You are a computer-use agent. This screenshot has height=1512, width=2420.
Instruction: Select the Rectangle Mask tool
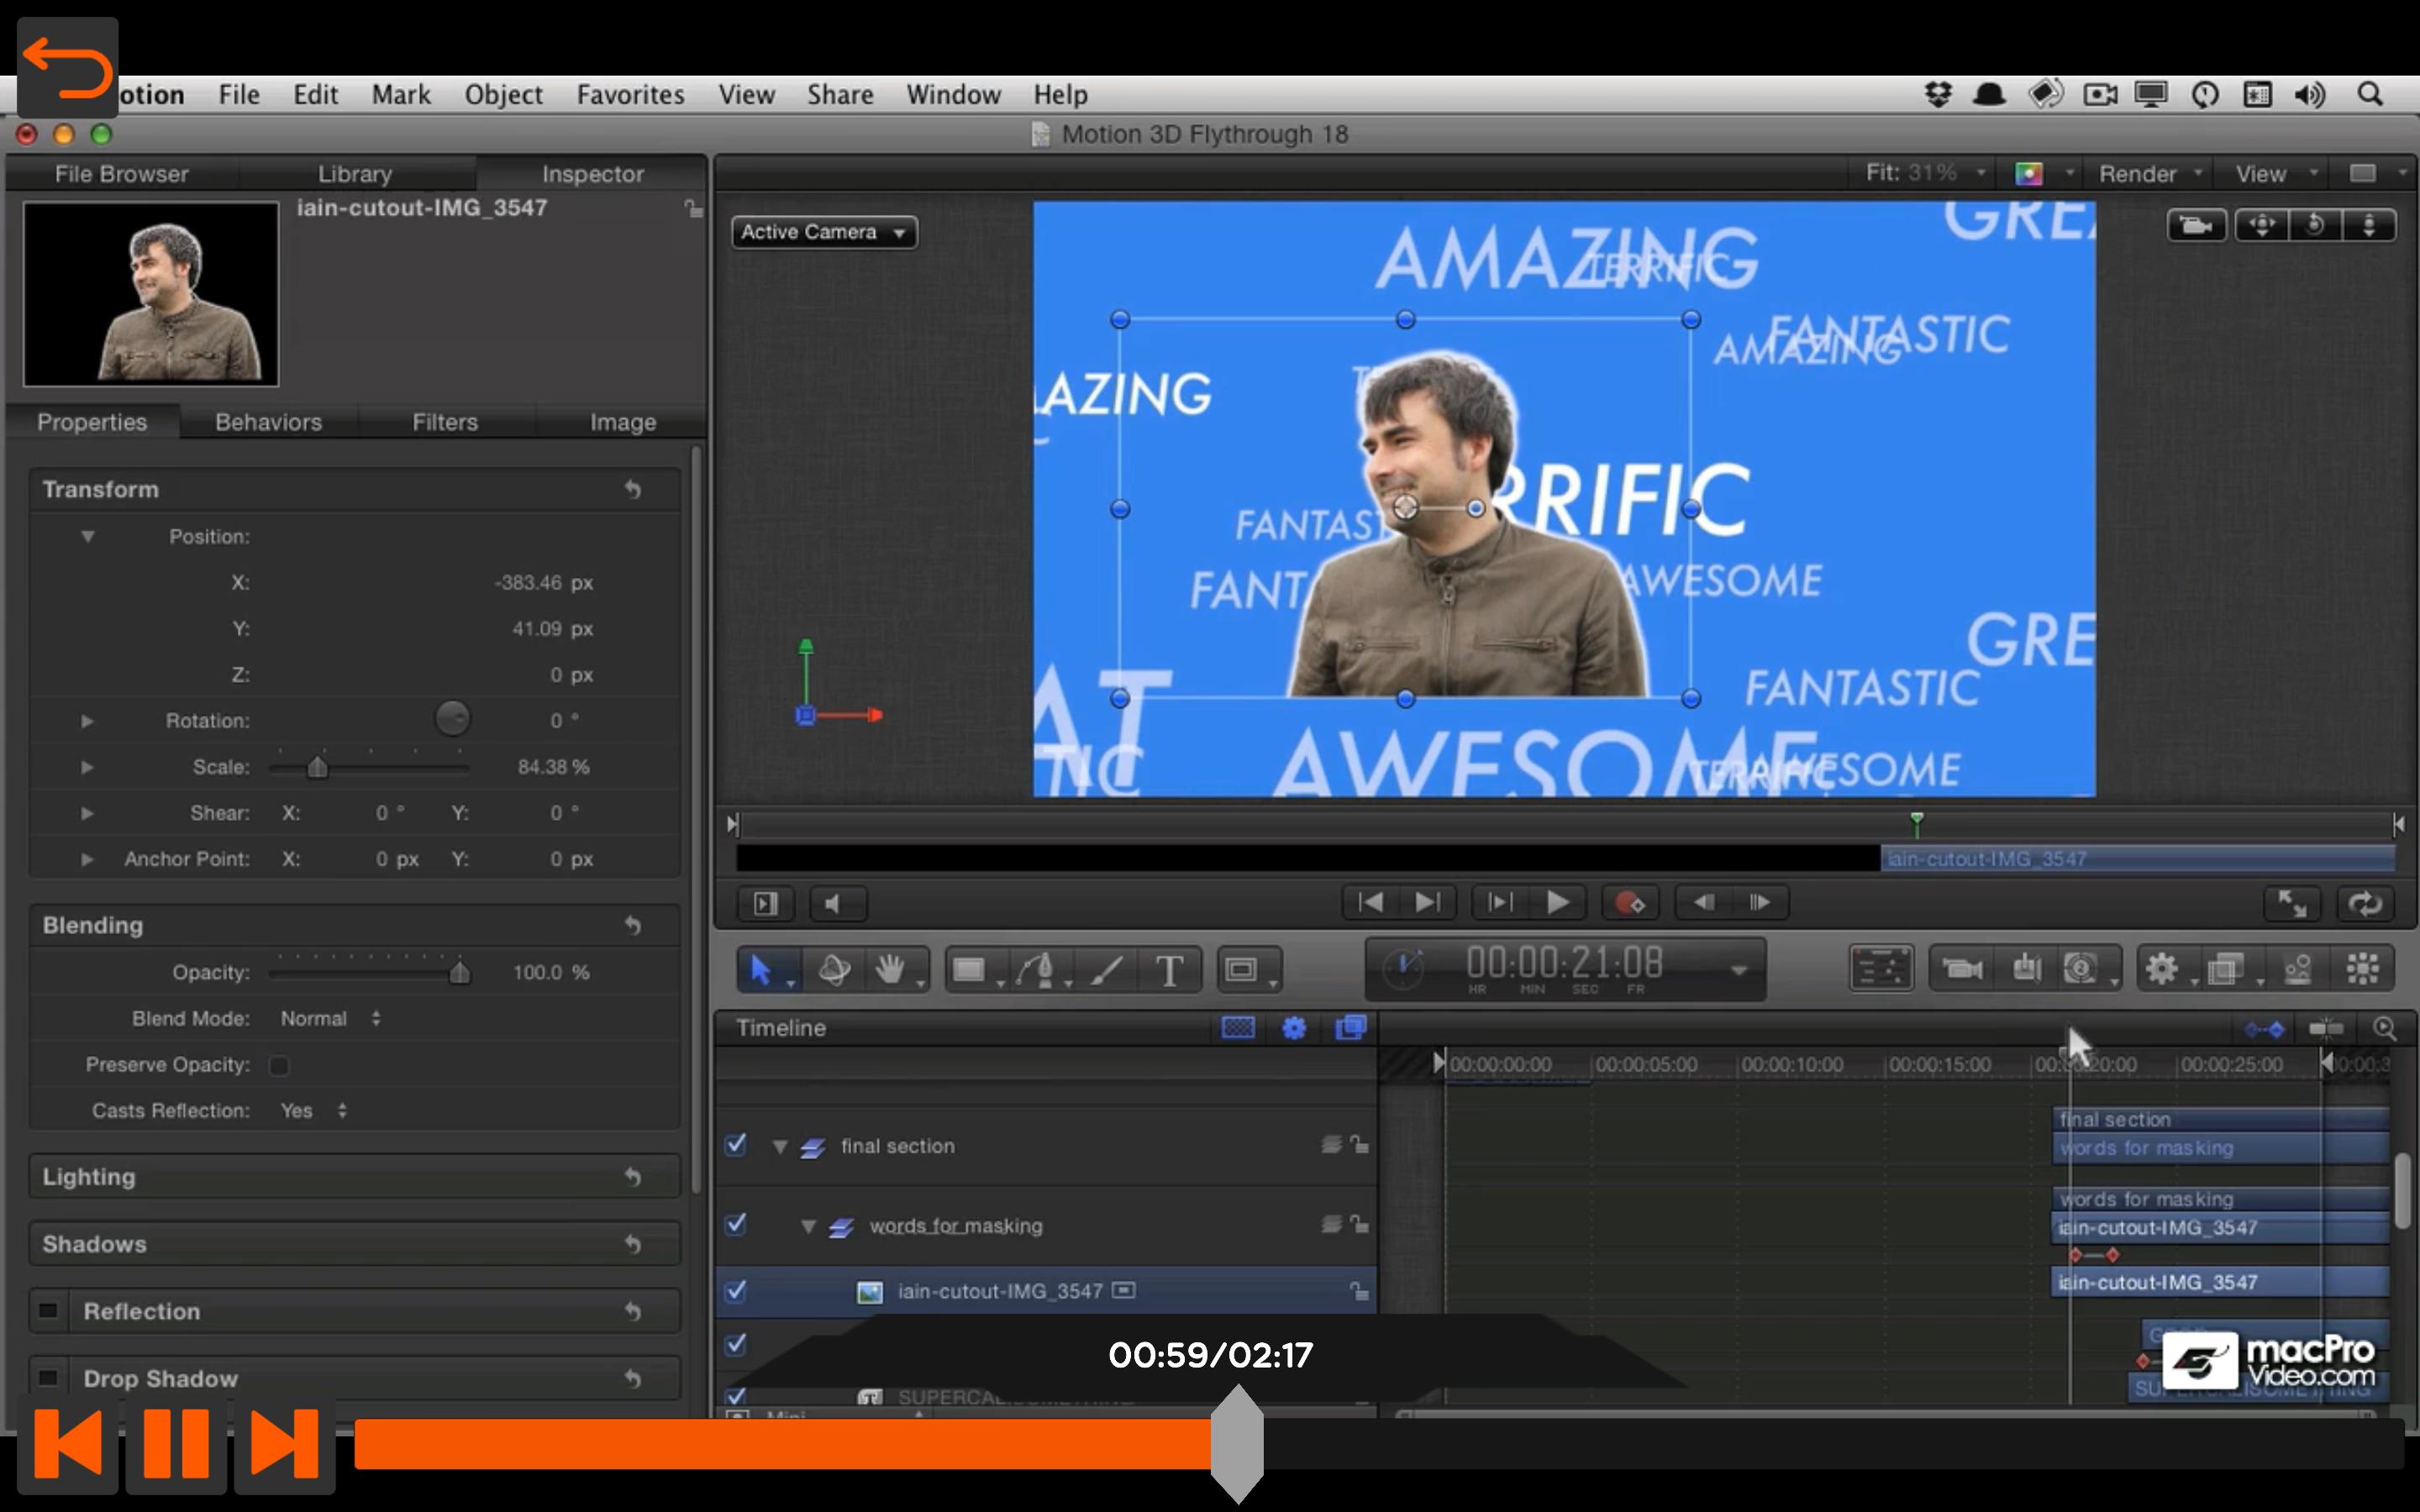tap(1245, 969)
